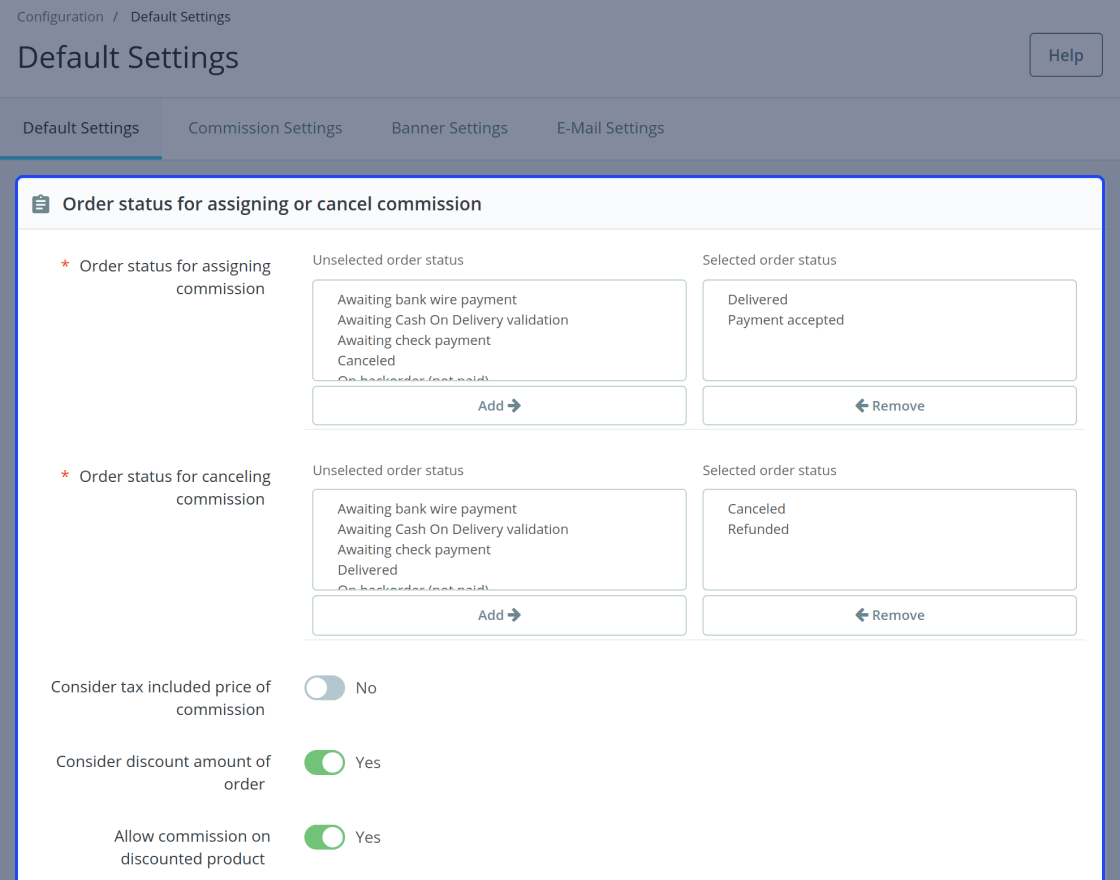The image size is (1120, 880).
Task: Select Refunded in canceling selected list
Action: click(x=759, y=529)
